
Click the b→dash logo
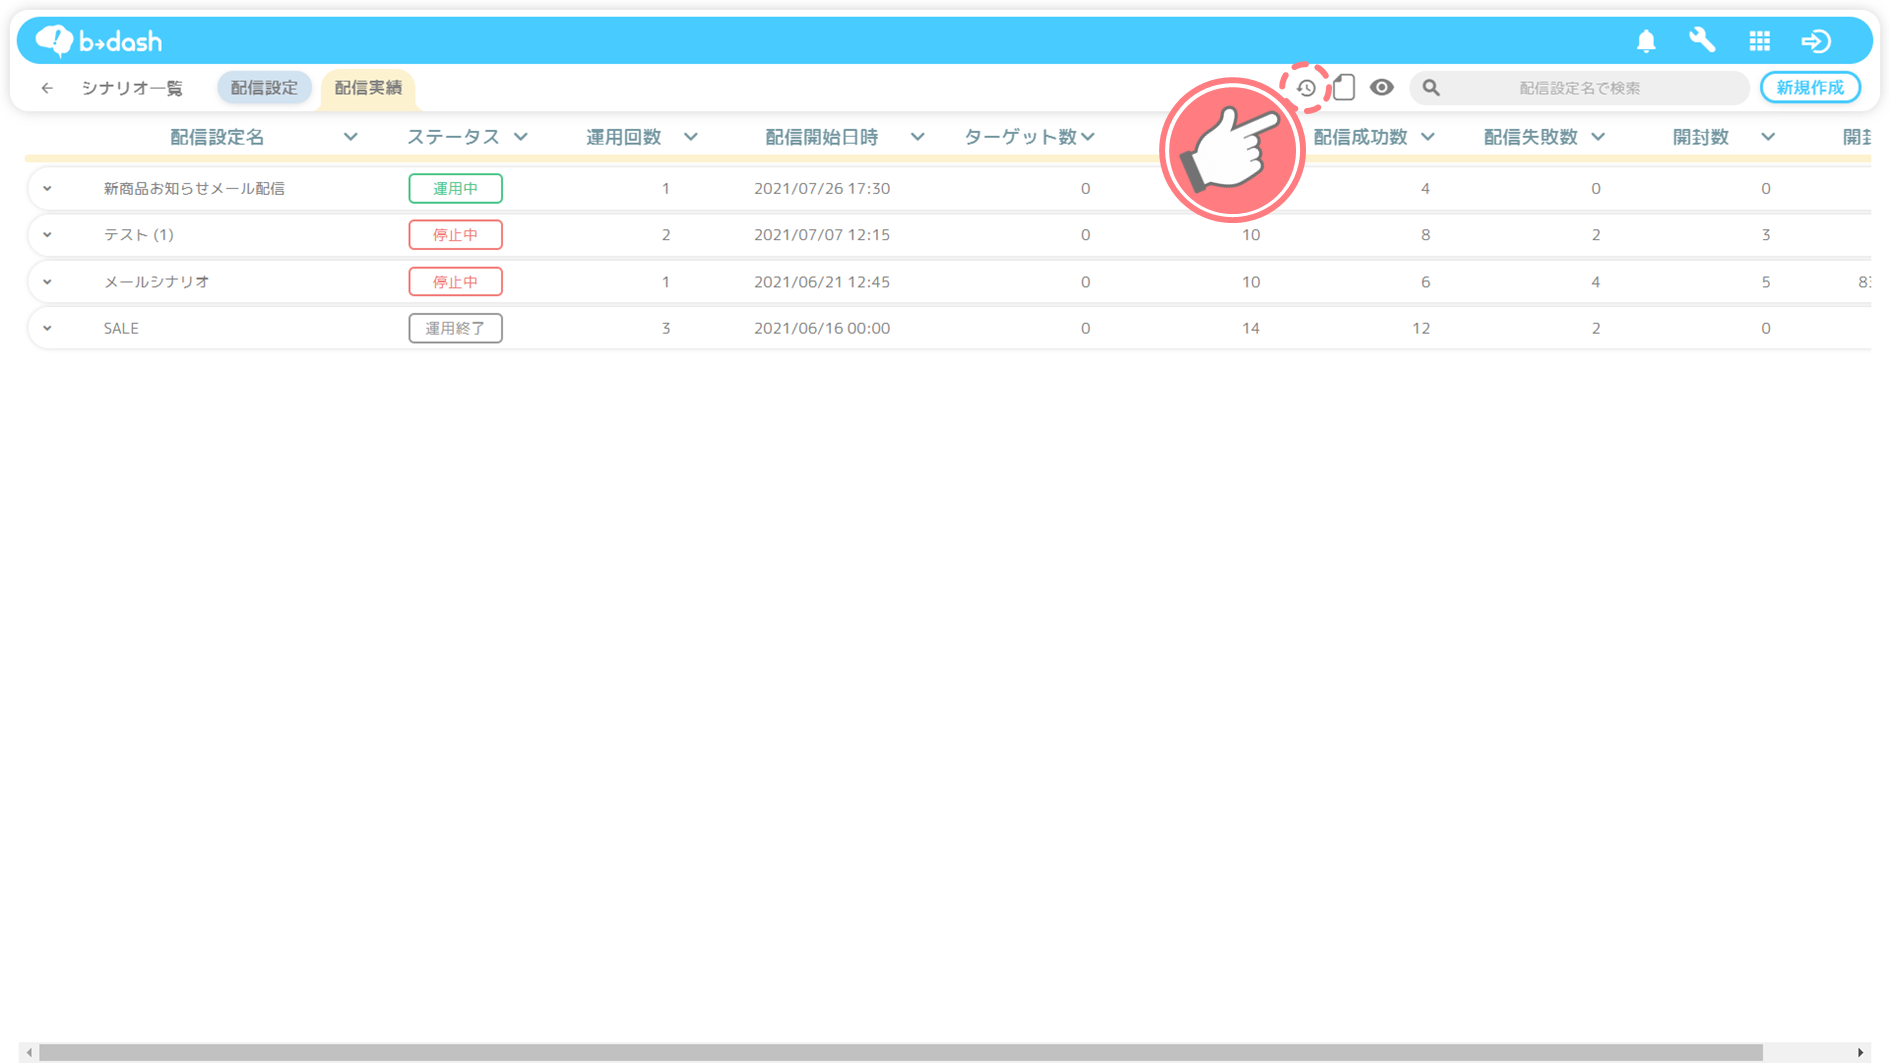[98, 41]
